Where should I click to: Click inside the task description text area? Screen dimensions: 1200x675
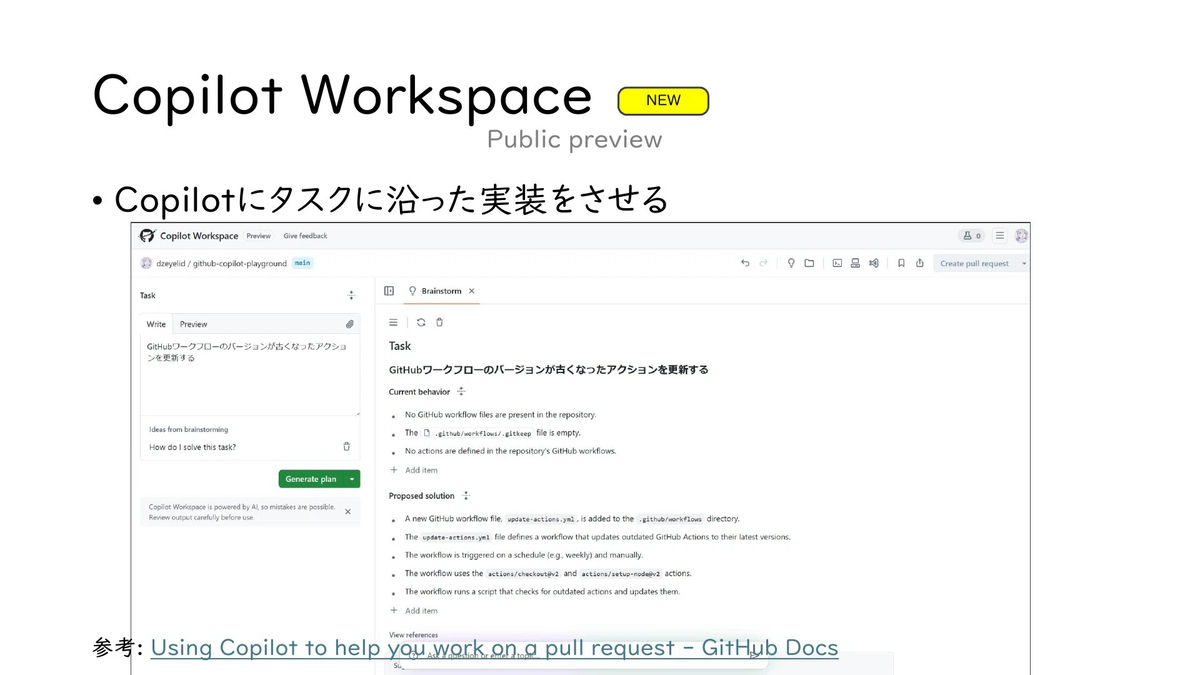[250, 375]
